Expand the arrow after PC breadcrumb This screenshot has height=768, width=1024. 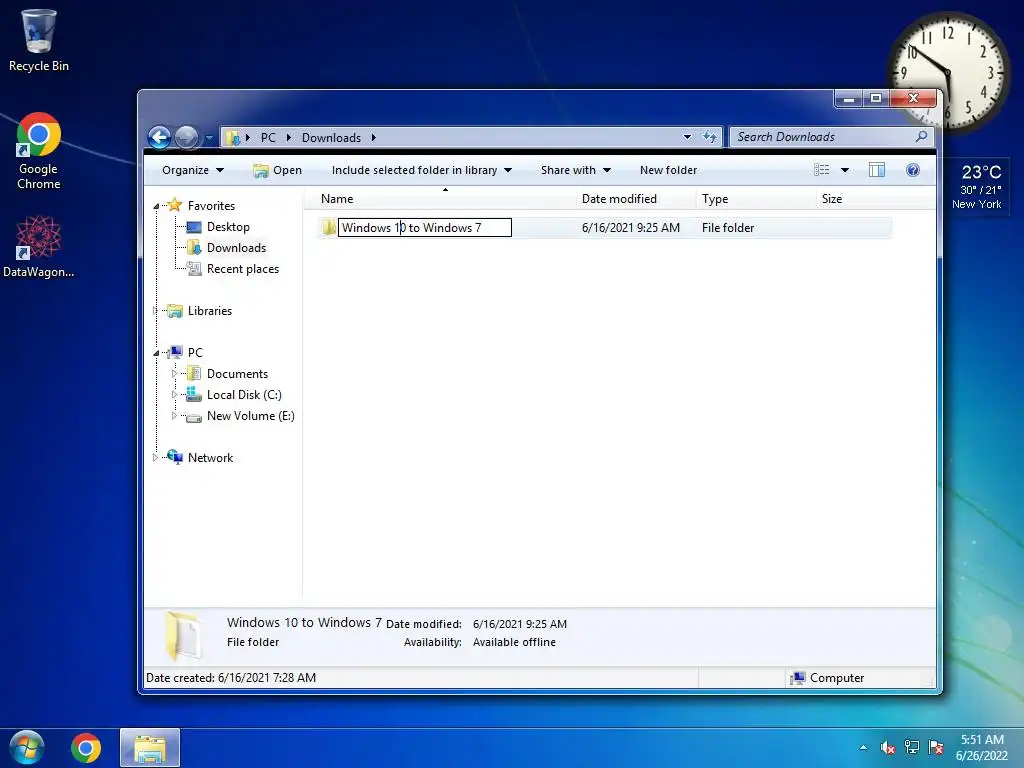288,137
